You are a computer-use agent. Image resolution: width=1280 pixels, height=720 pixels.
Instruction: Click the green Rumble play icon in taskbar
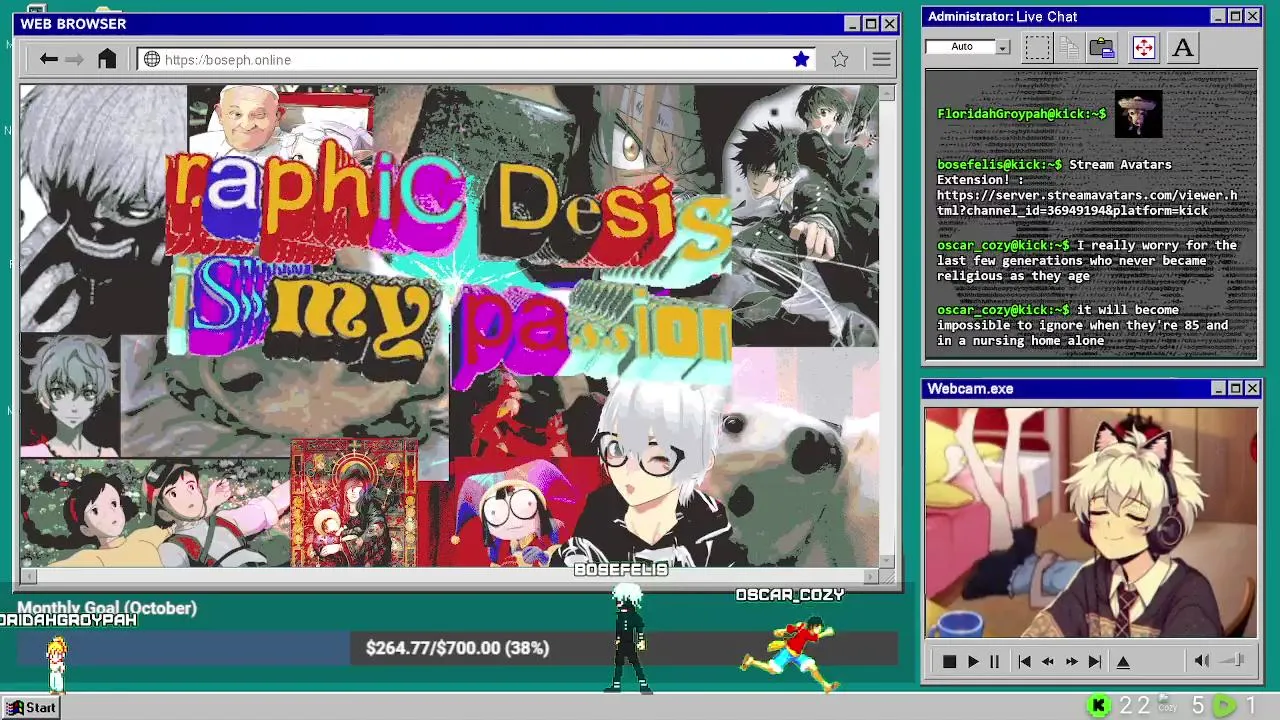[1224, 706]
